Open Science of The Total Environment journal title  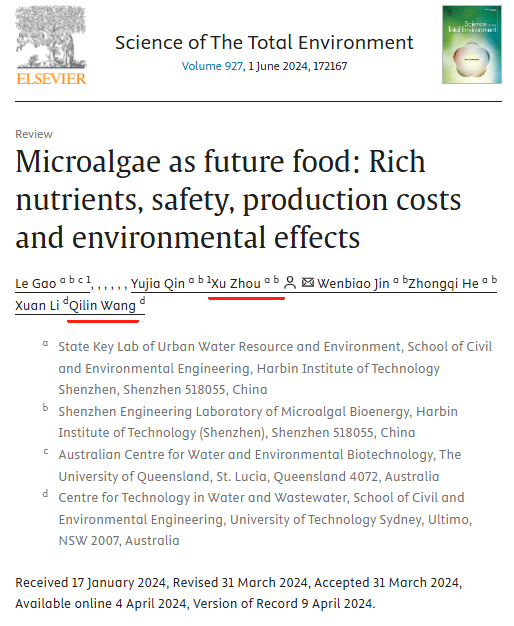click(264, 43)
